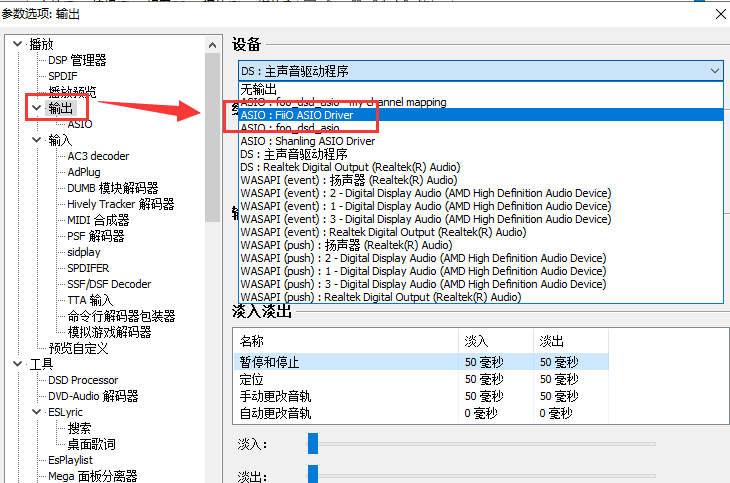The image size is (730, 483).
Task: Collapse the 输出 tree node
Action: coord(37,108)
